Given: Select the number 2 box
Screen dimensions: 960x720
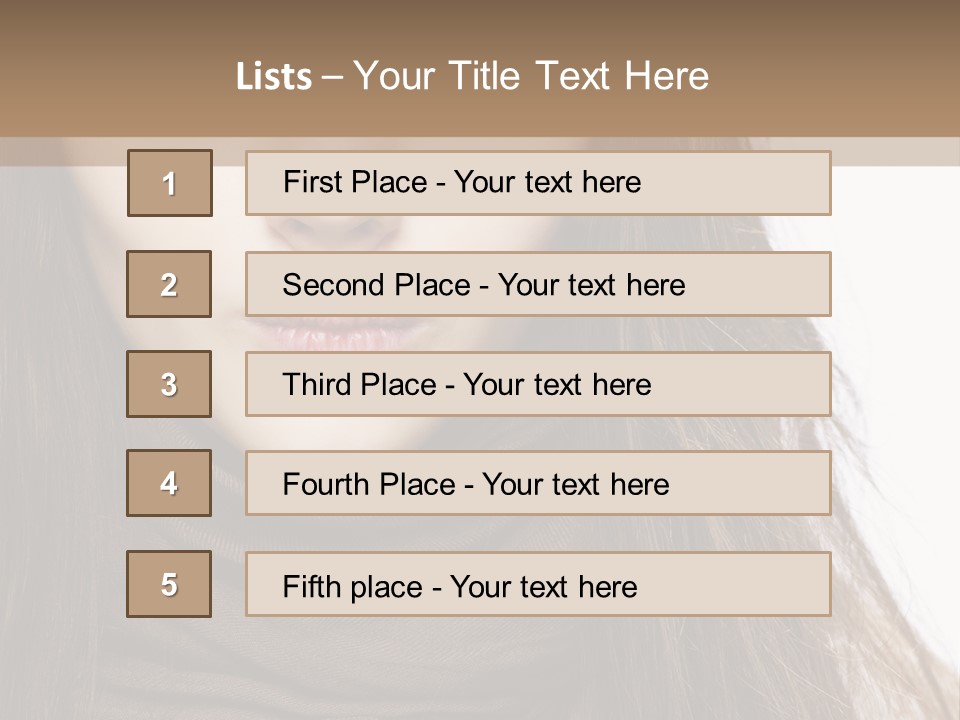Looking at the screenshot, I should (x=170, y=284).
